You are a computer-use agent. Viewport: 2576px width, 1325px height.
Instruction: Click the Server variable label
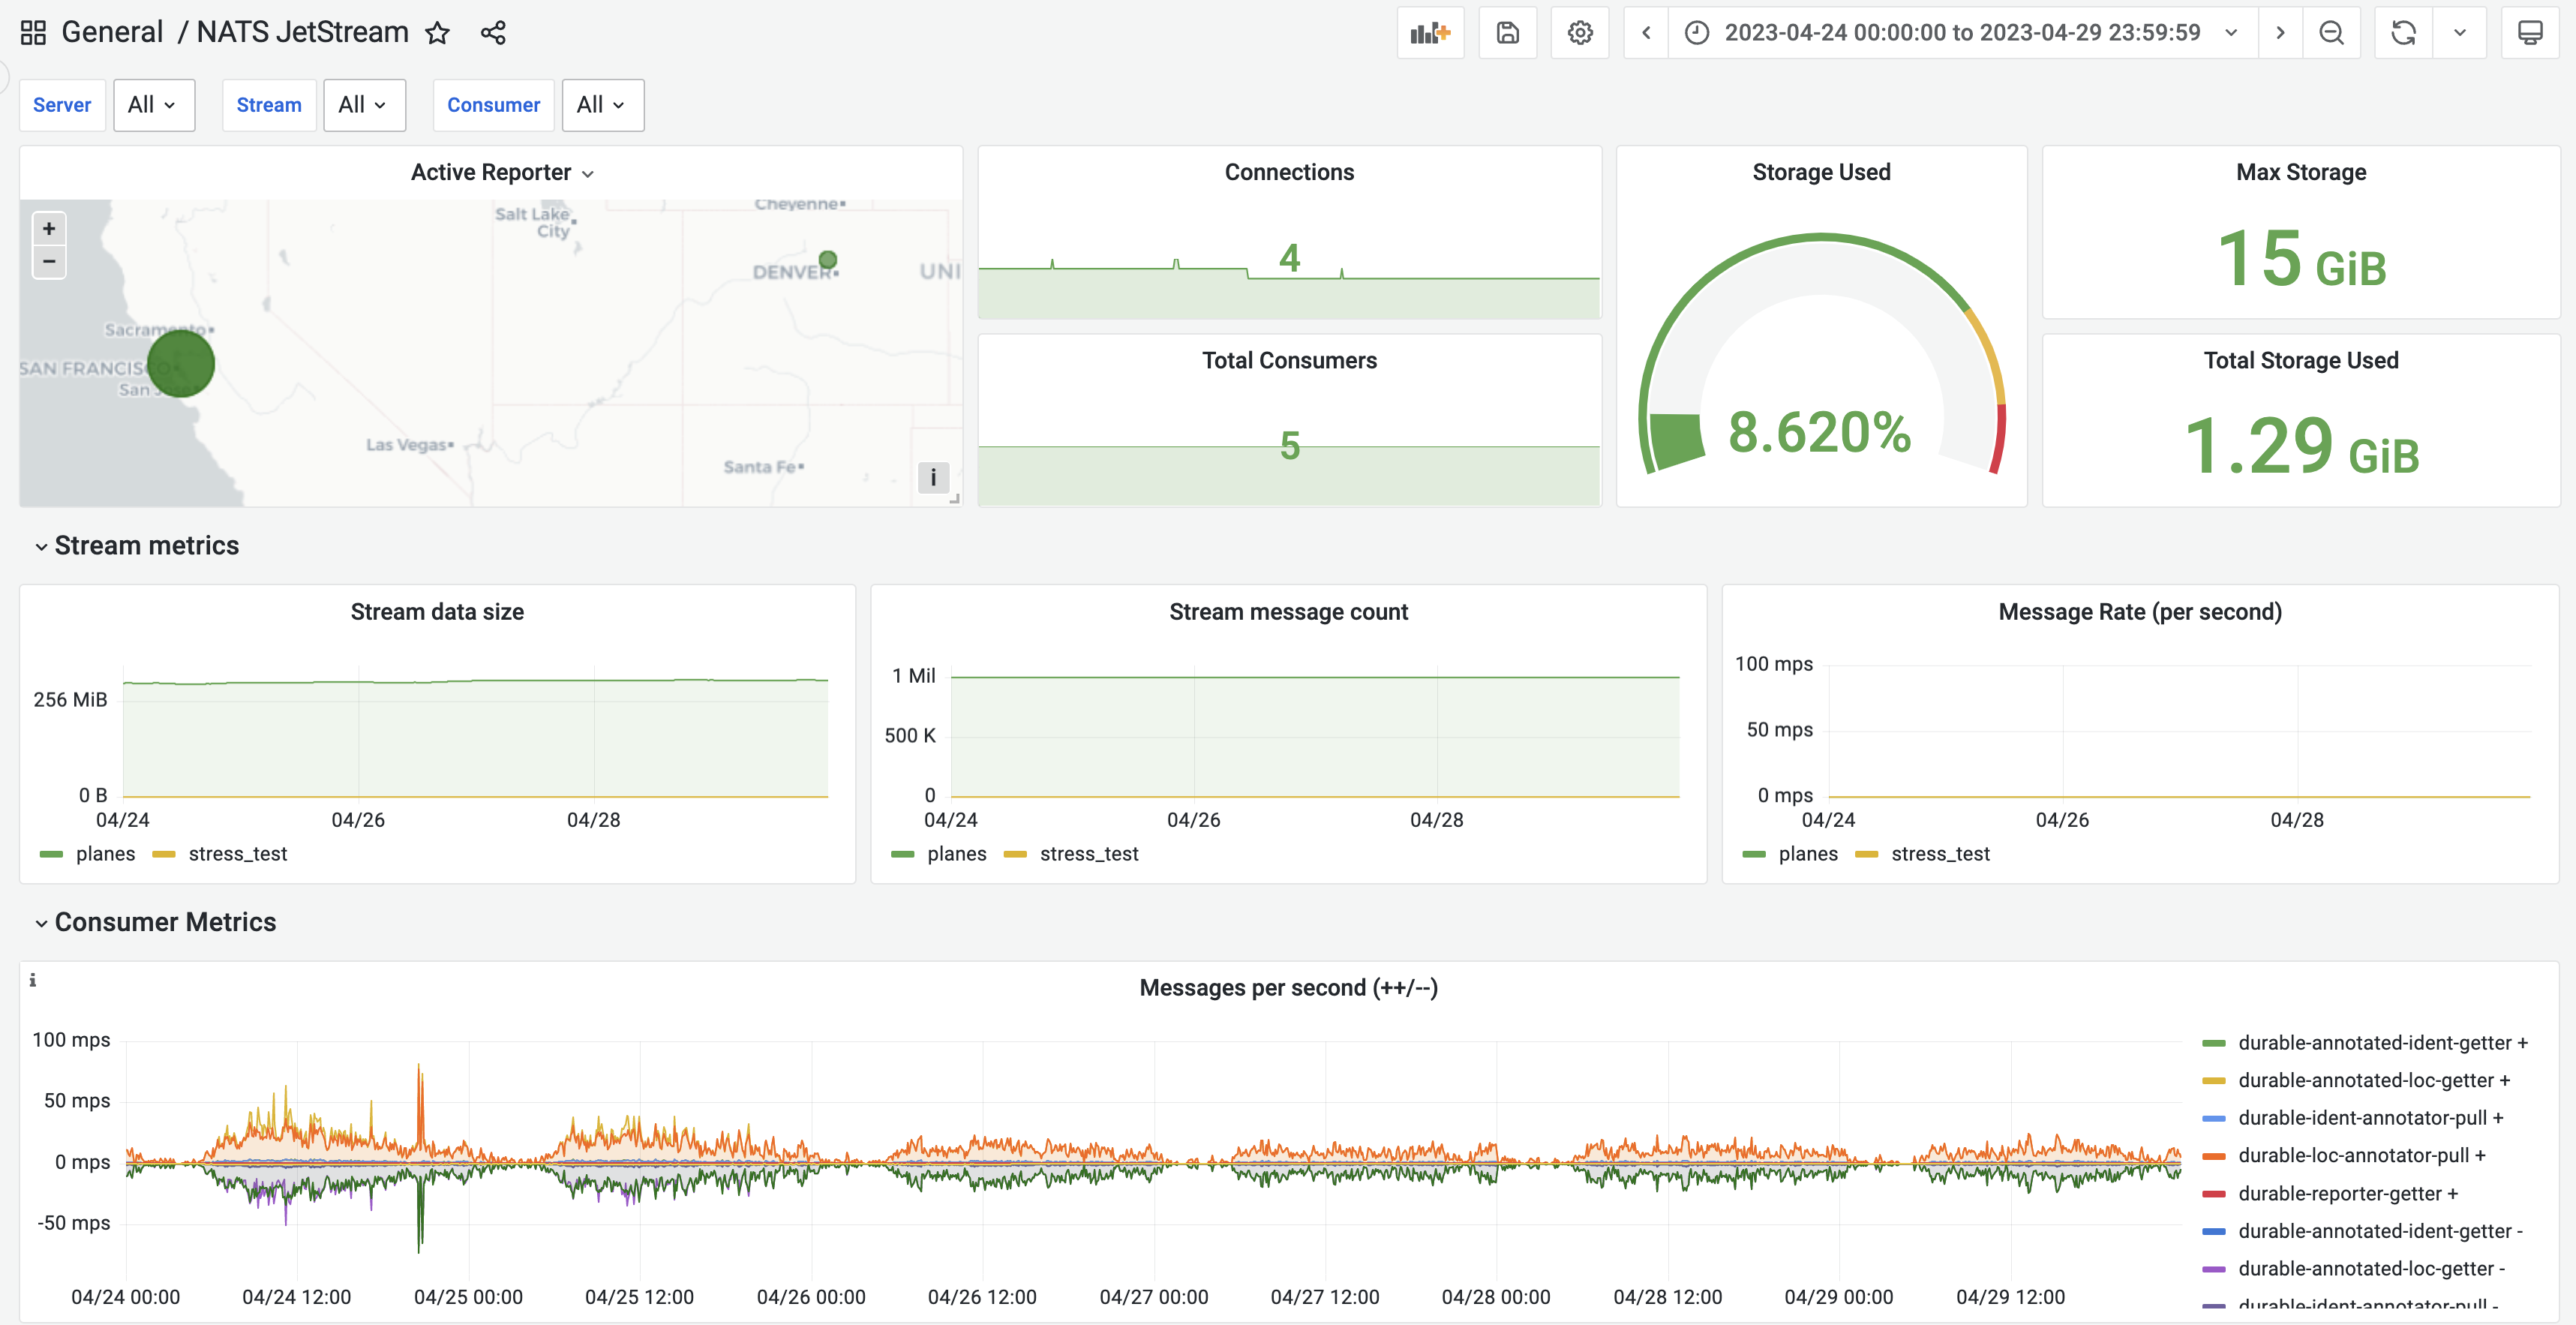(x=62, y=105)
